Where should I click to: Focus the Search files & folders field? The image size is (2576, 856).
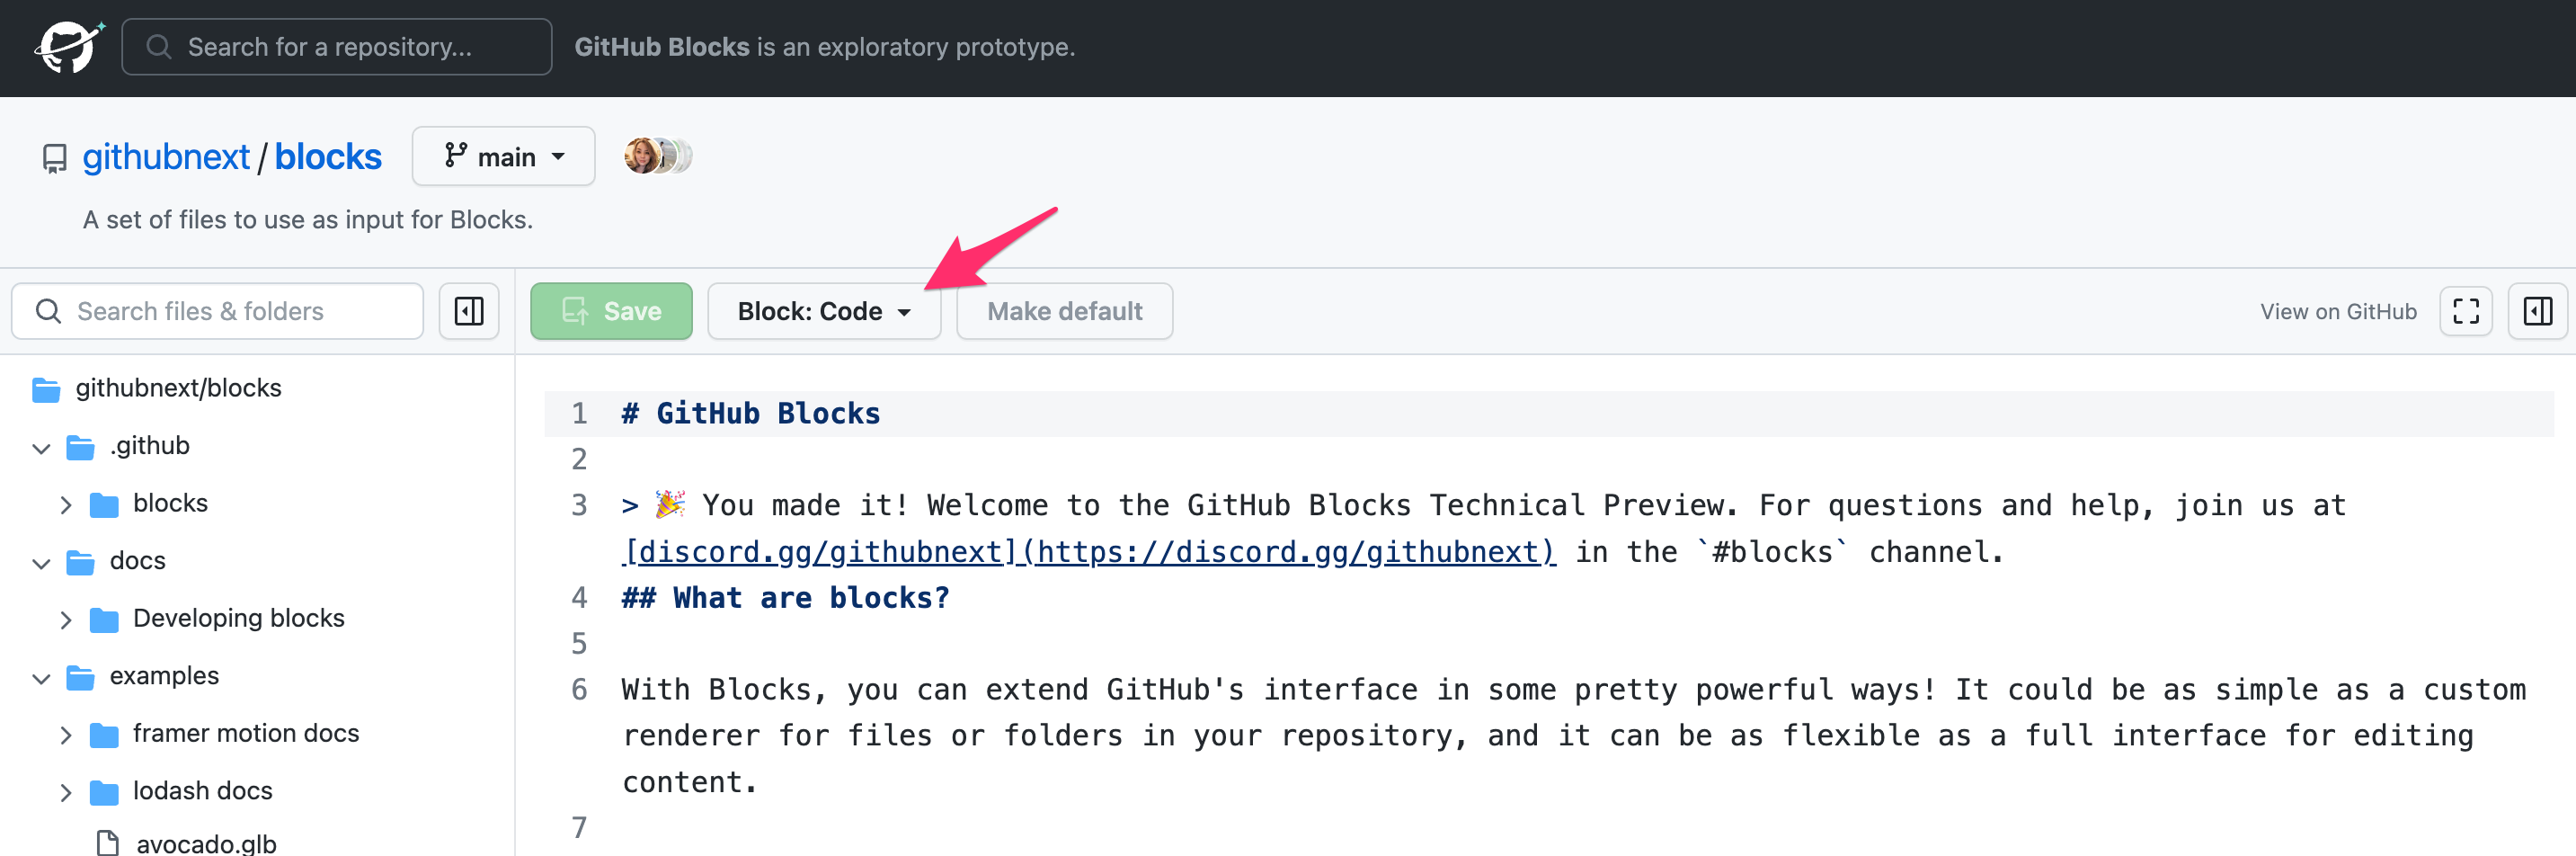pyautogui.click(x=217, y=311)
